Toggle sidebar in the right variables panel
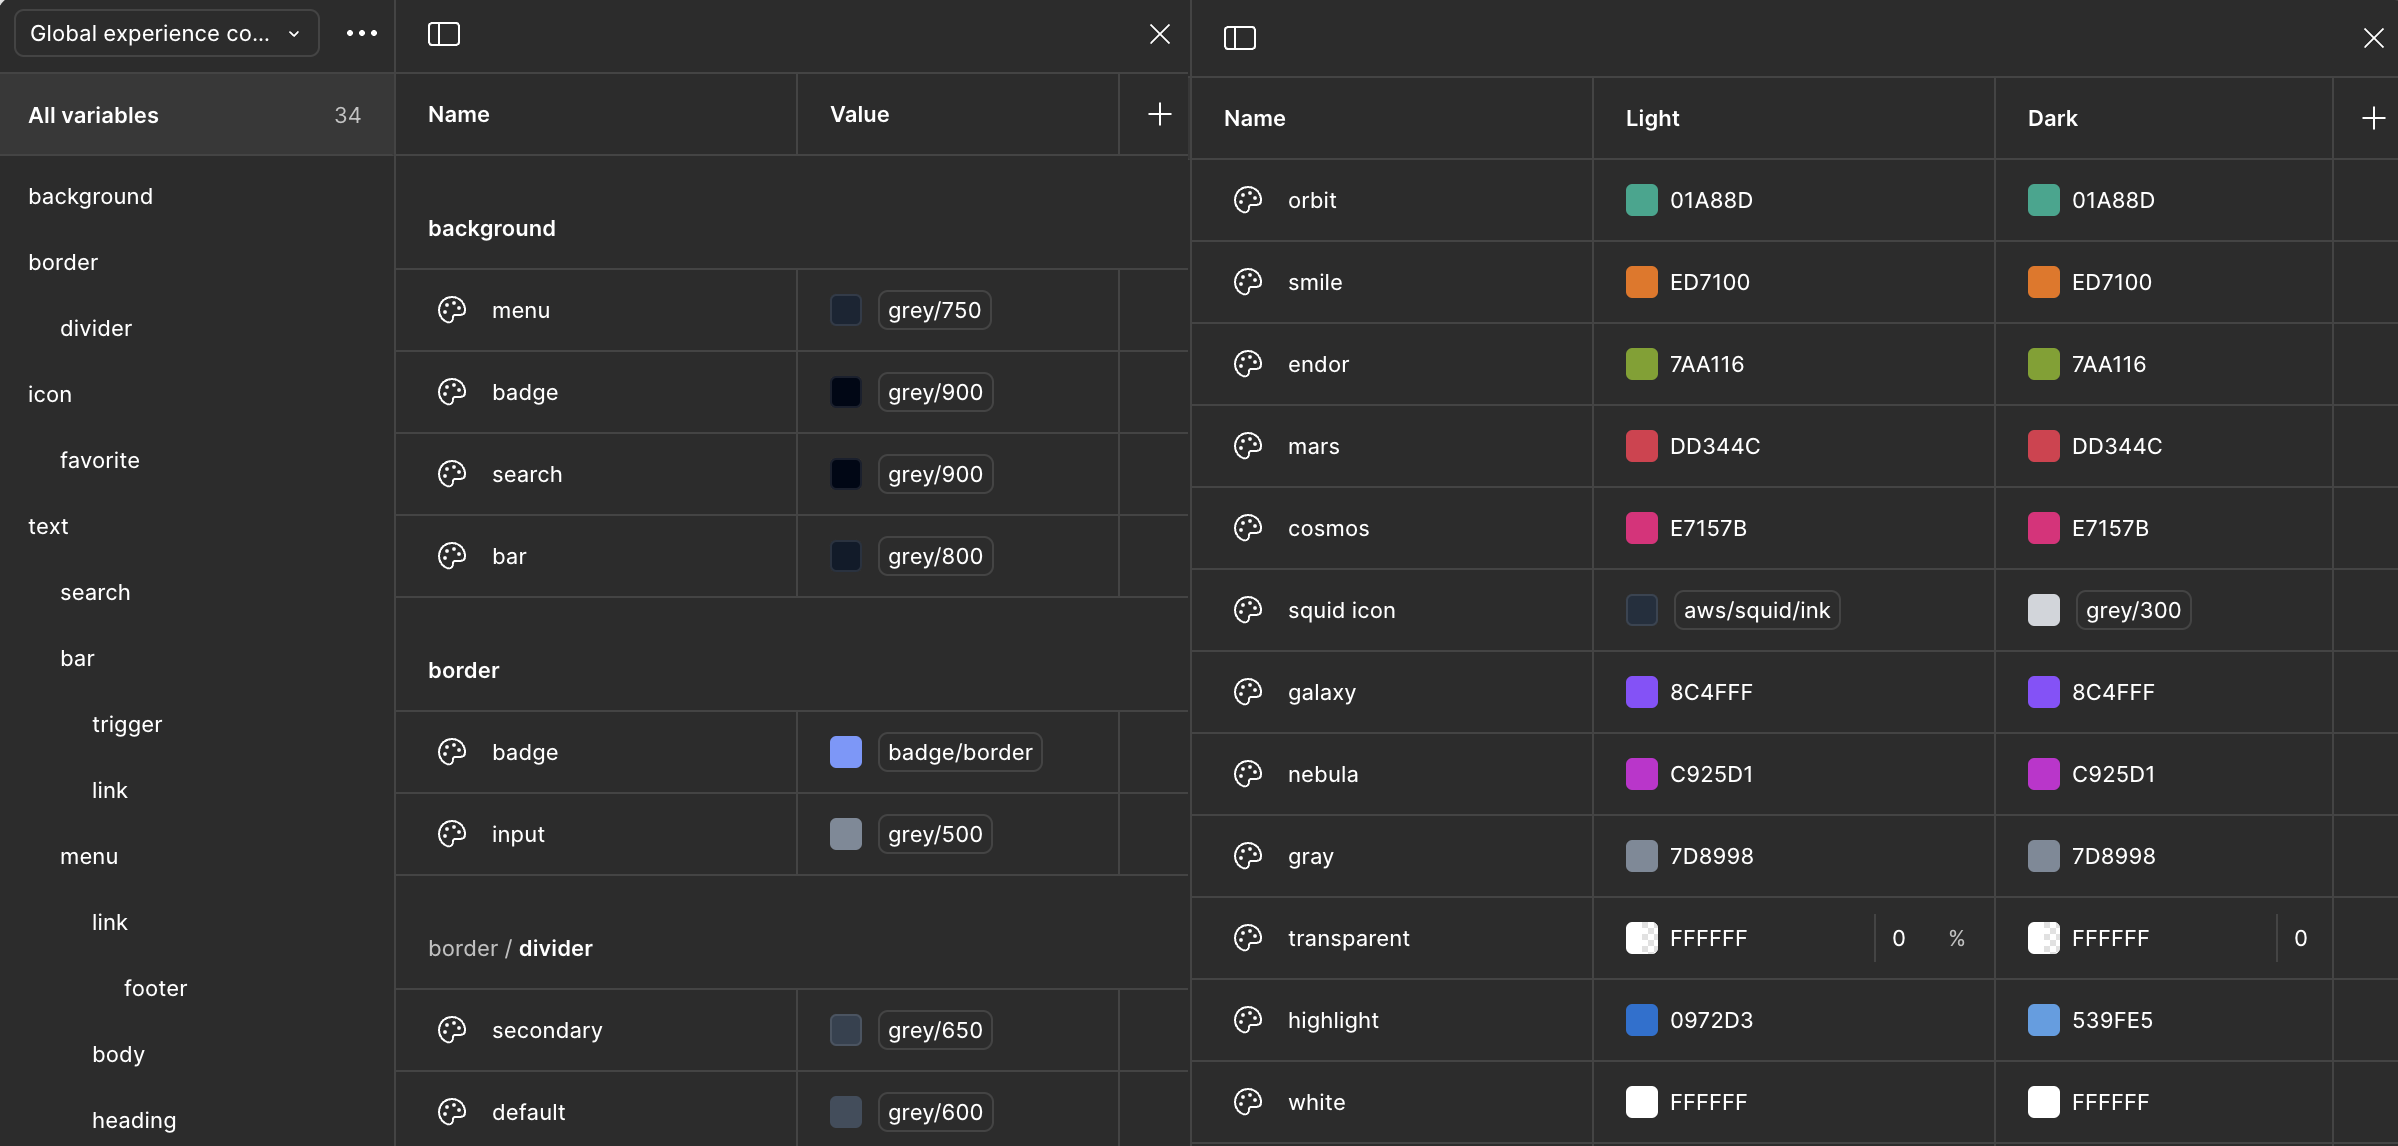 [1240, 38]
